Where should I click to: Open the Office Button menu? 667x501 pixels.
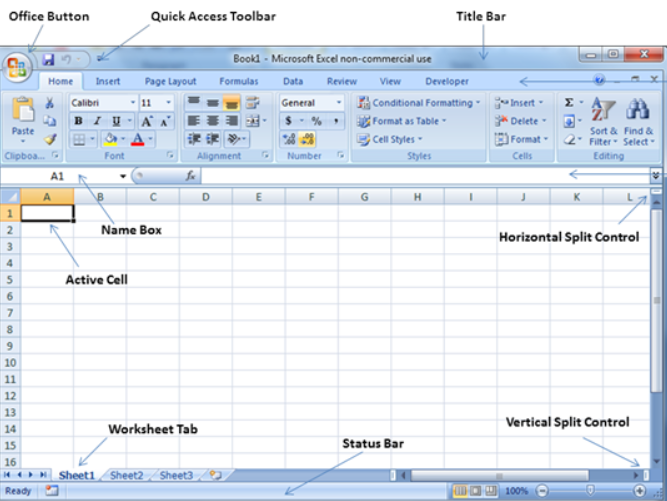(18, 67)
